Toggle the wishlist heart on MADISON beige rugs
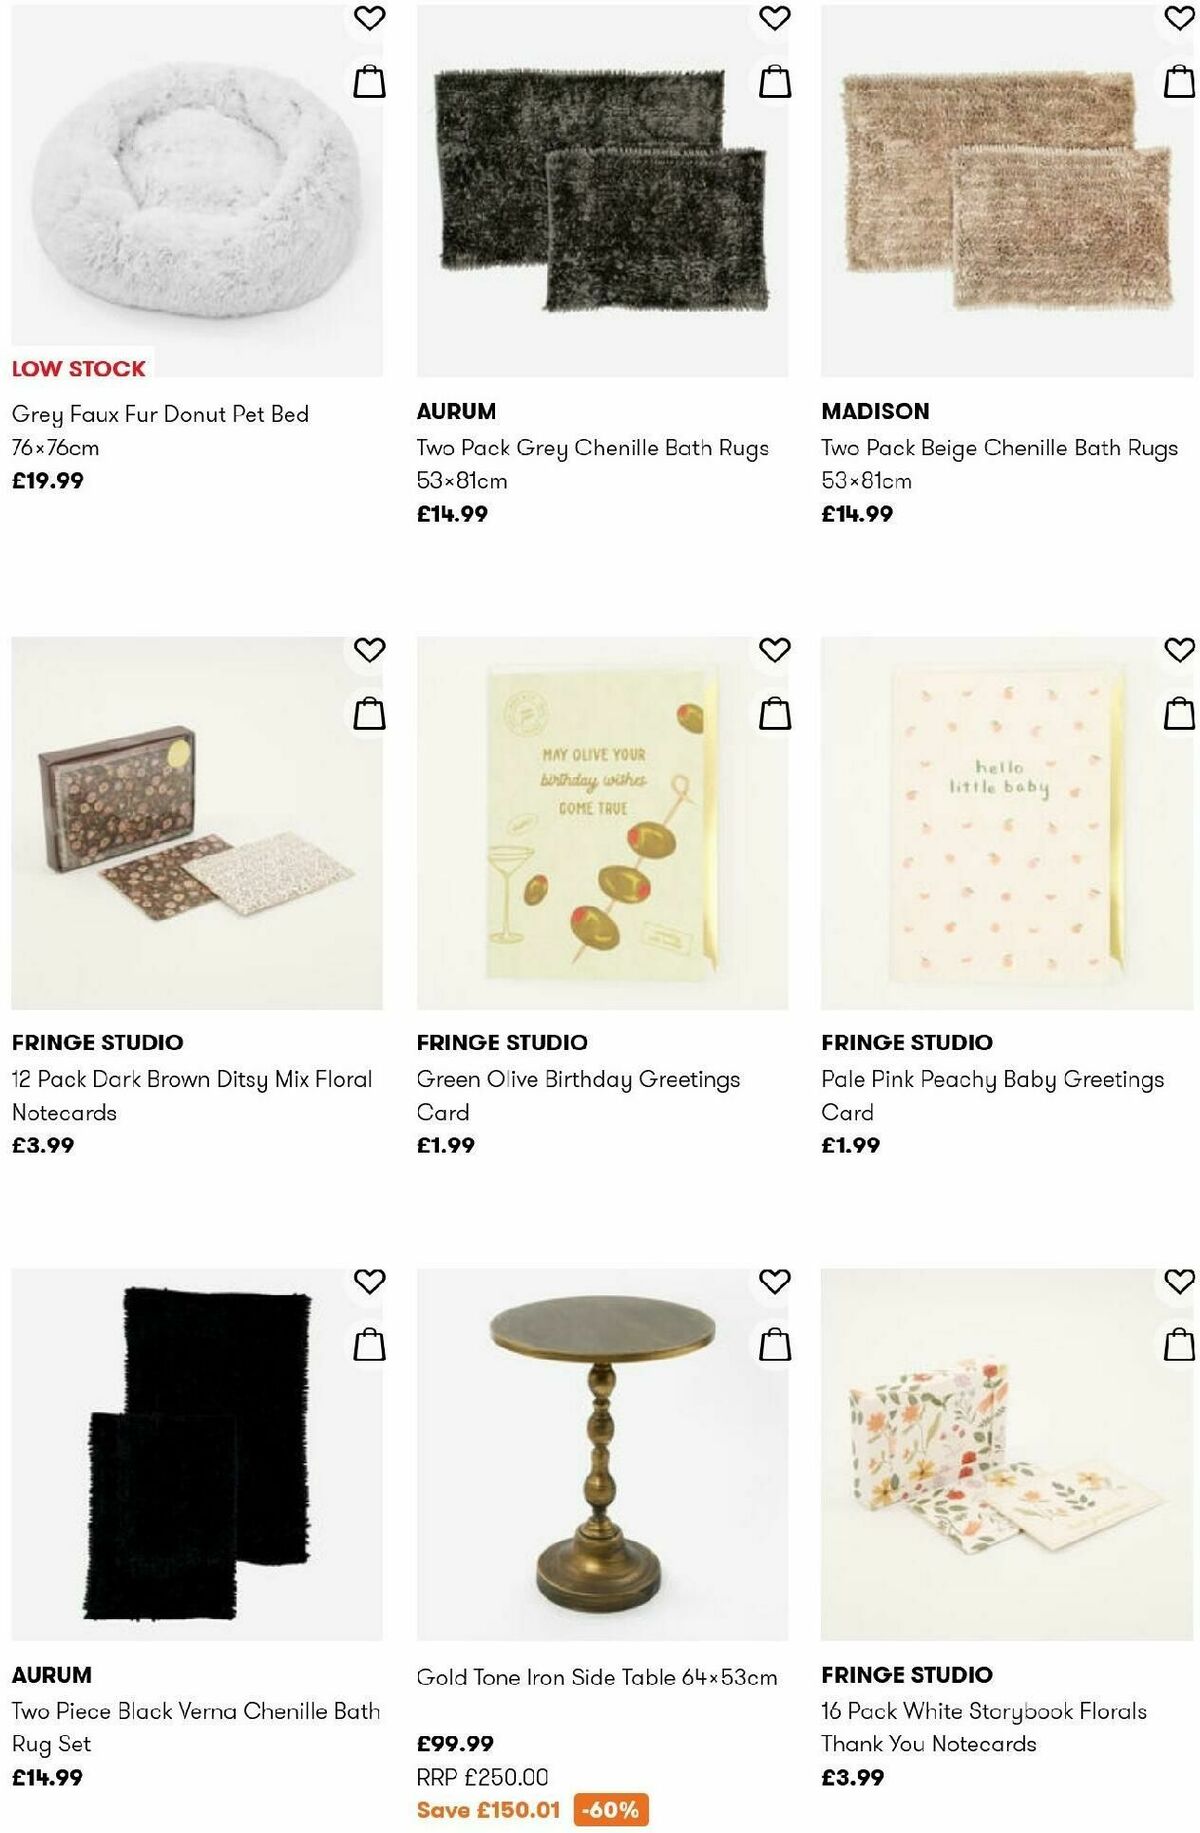1200x1833 pixels. [1177, 17]
